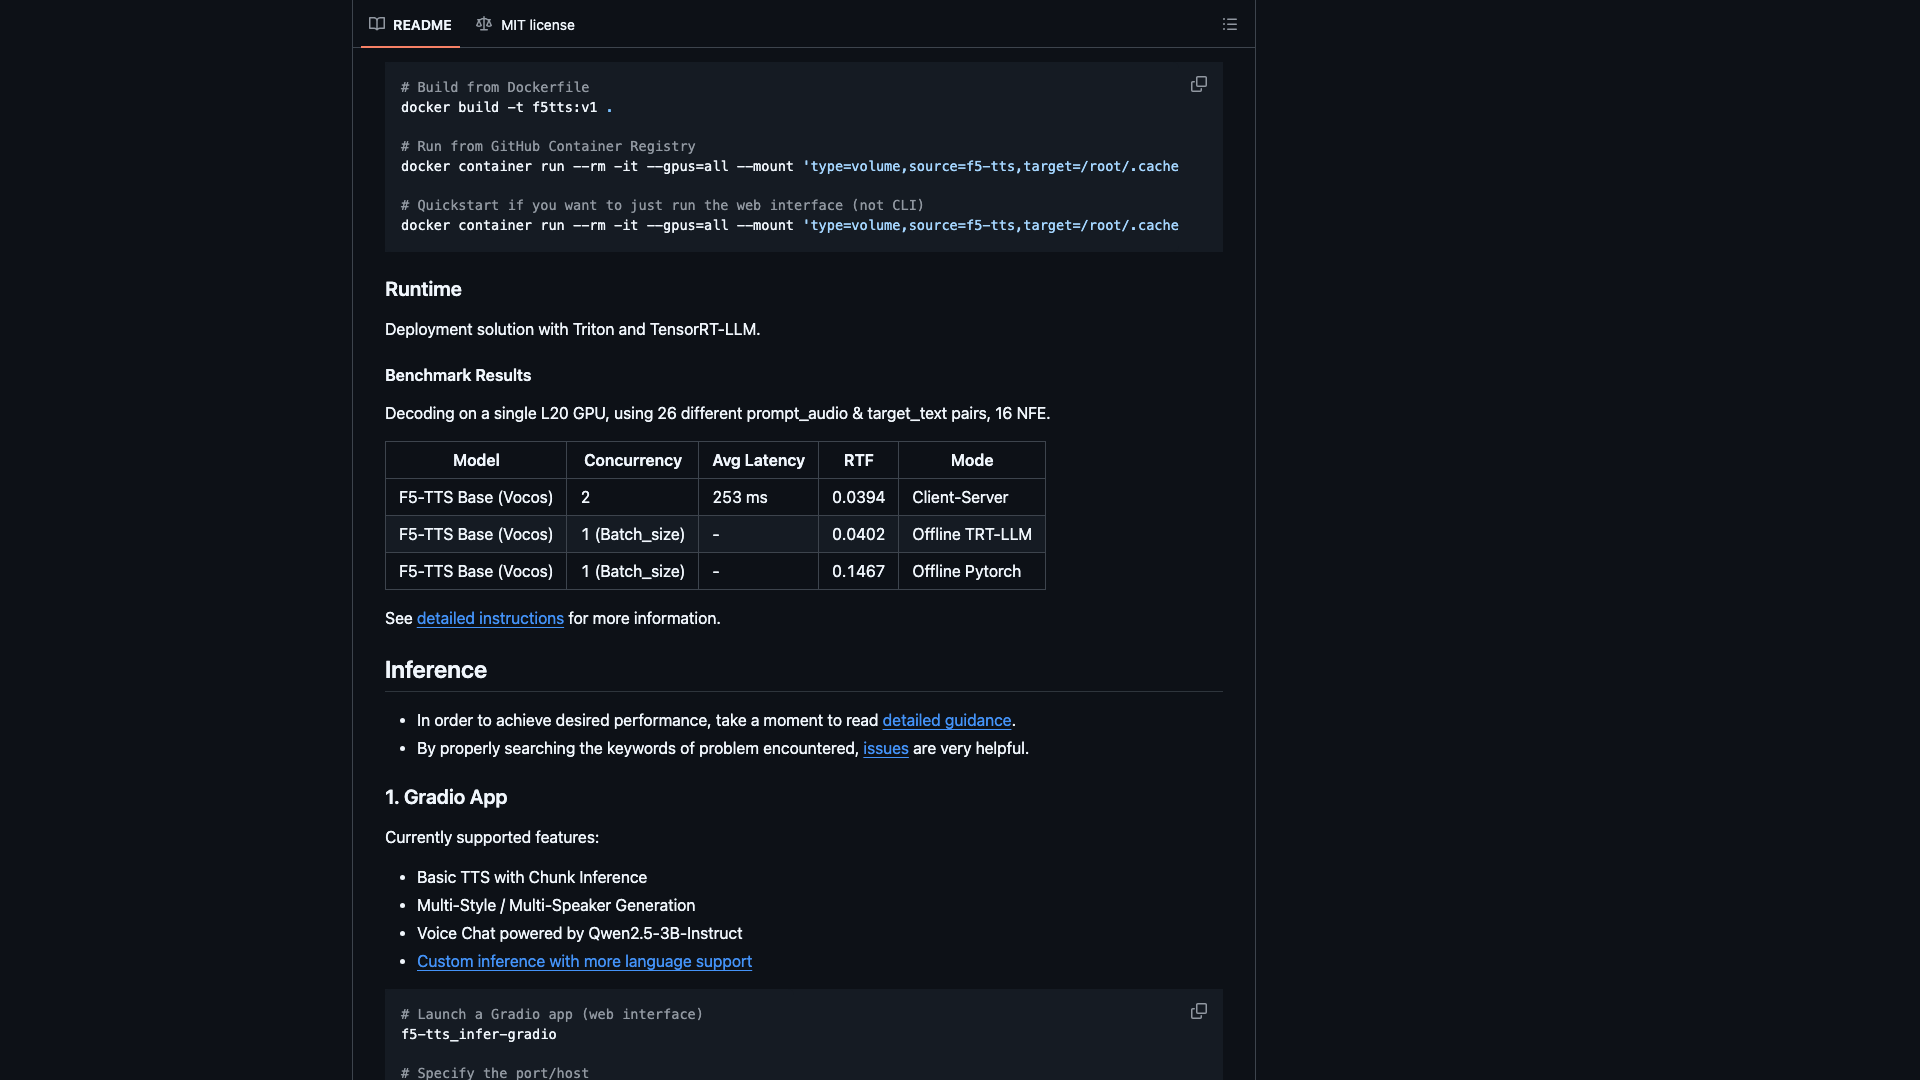1920x1080 pixels.
Task: Click the Offline Pytorch cell
Action: 972,571
